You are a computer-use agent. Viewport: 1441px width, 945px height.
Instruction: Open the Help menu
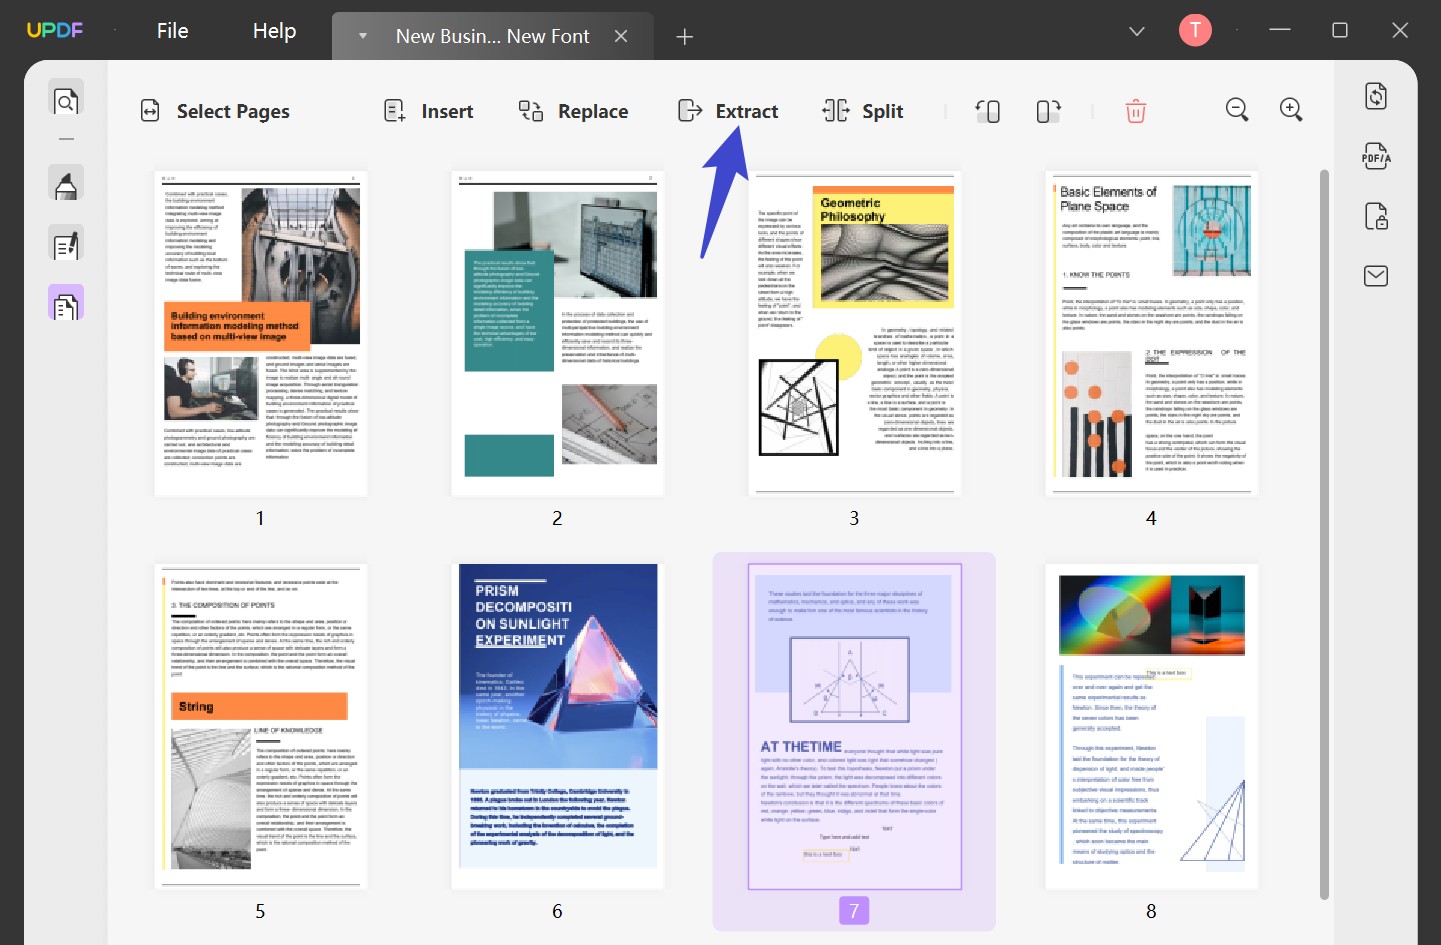coord(273,30)
